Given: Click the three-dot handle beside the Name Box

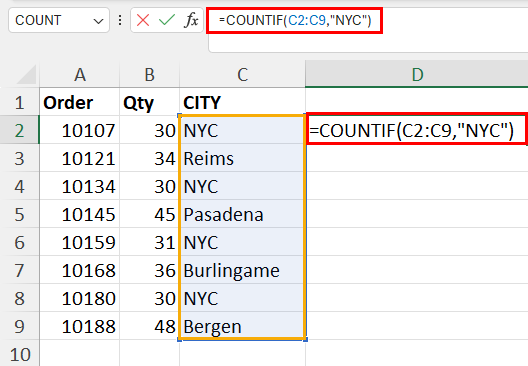Looking at the screenshot, I should pyautogui.click(x=120, y=20).
